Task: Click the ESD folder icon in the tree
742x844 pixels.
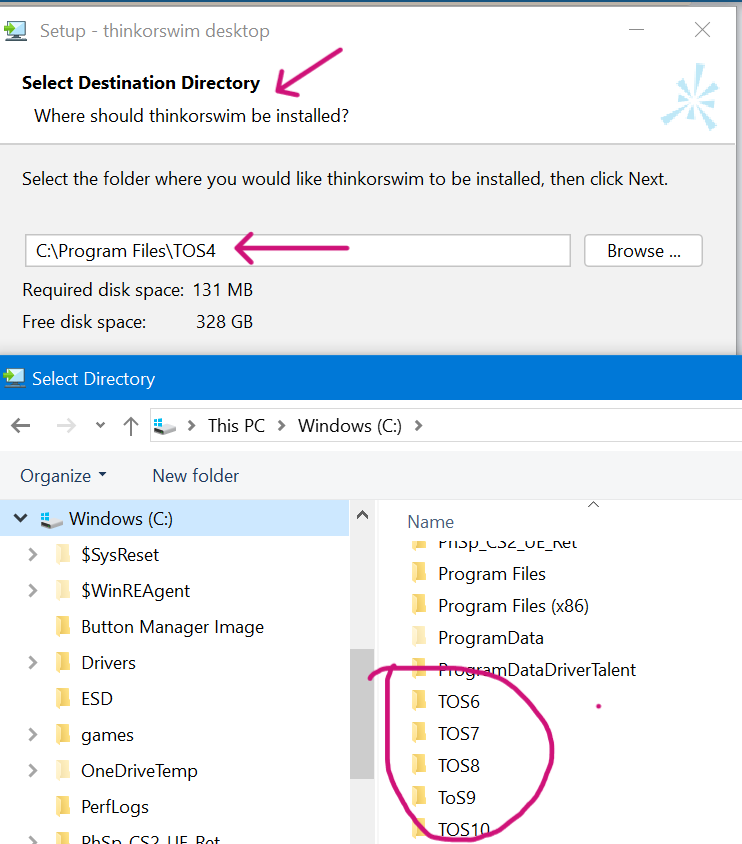Action: (x=63, y=698)
